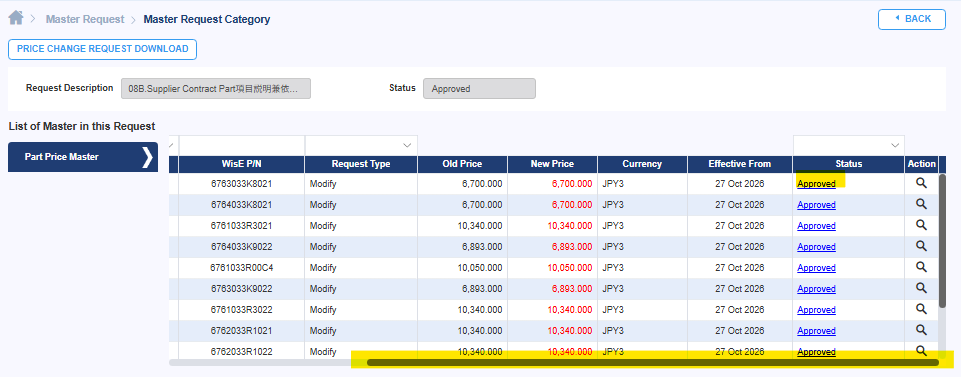
Task: Select part number cell 6763033K9022
Action: click(241, 289)
